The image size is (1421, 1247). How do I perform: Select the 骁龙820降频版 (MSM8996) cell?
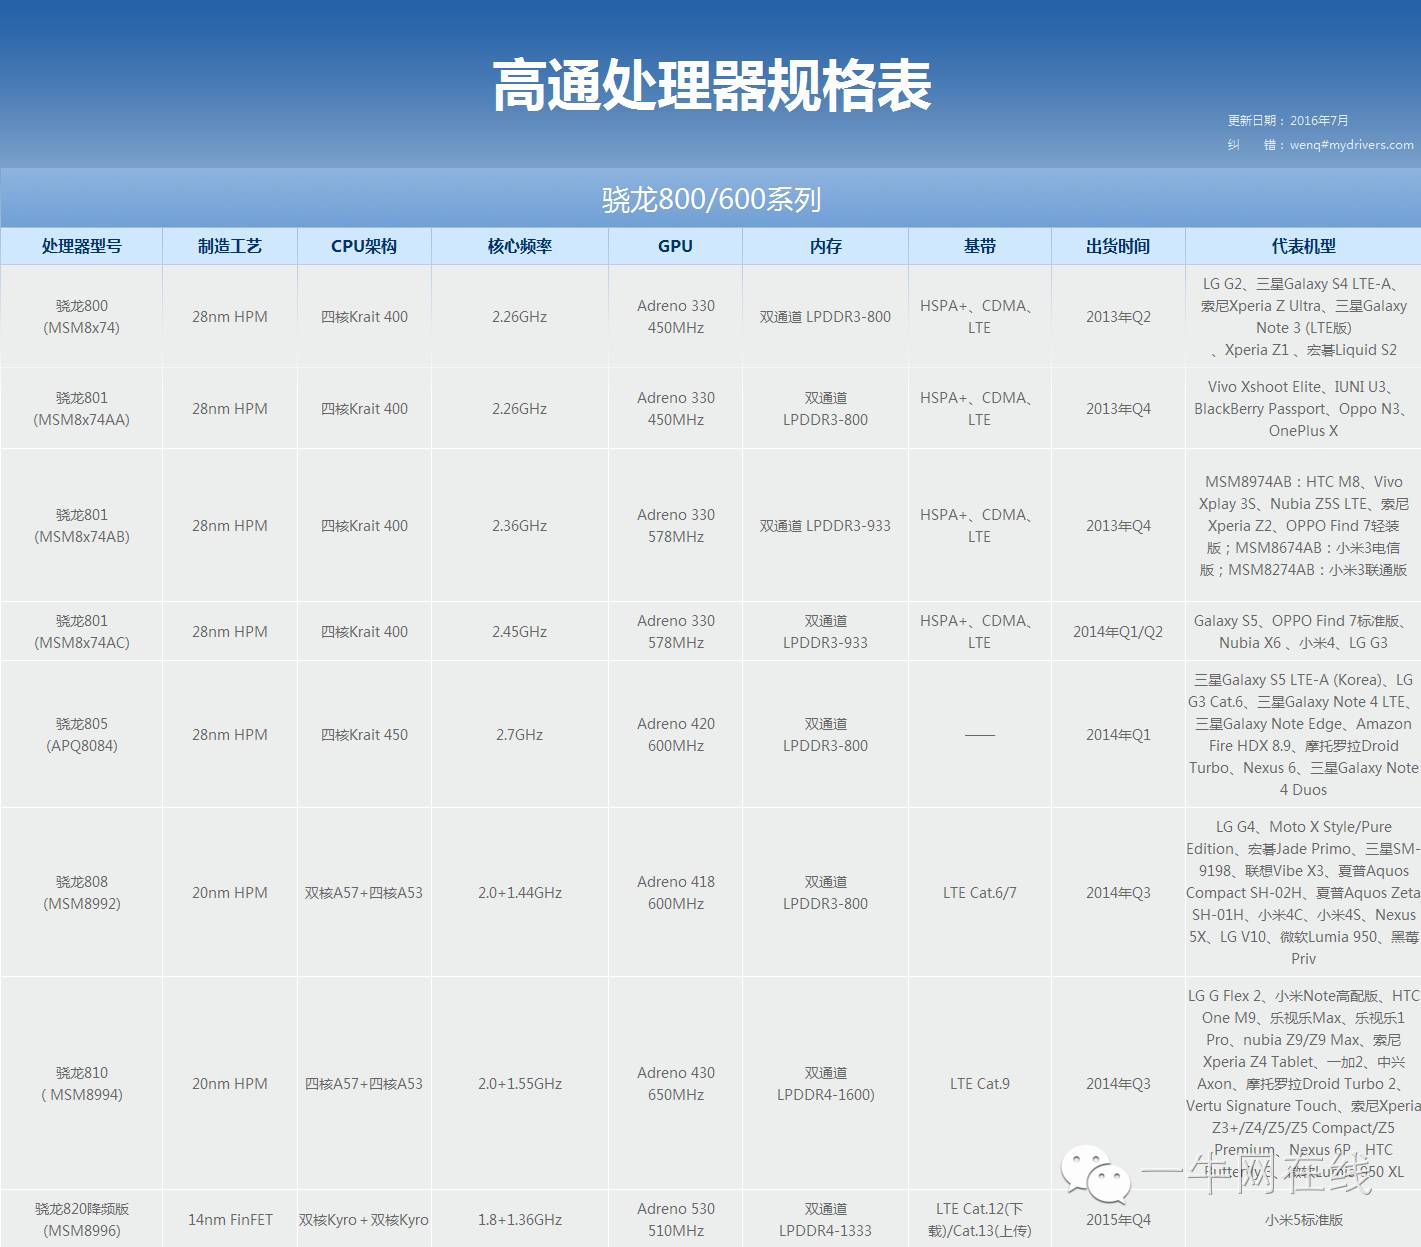coord(82,1220)
